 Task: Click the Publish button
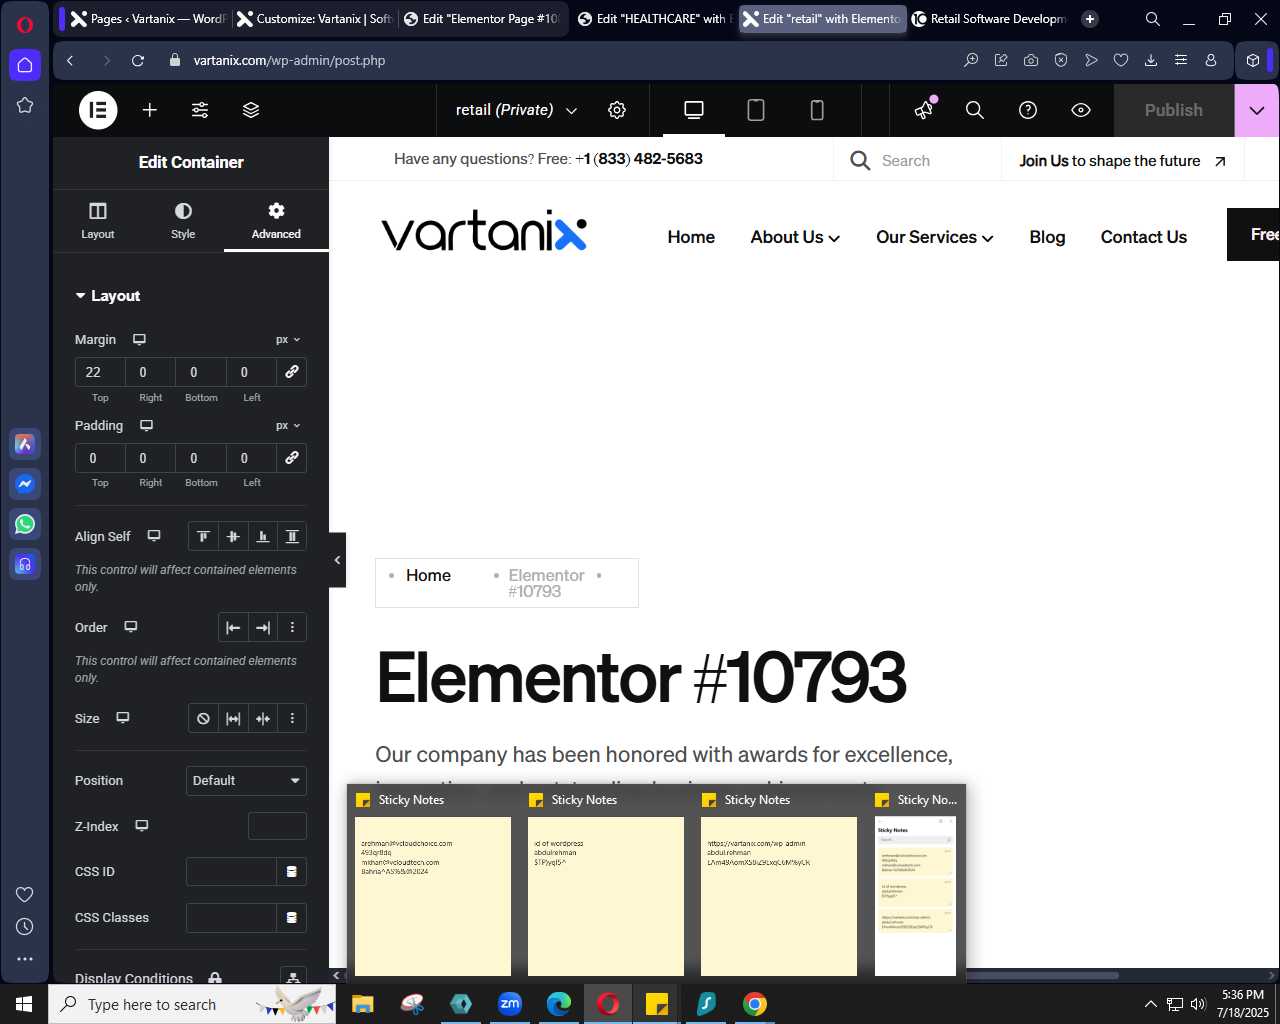[x=1174, y=110]
